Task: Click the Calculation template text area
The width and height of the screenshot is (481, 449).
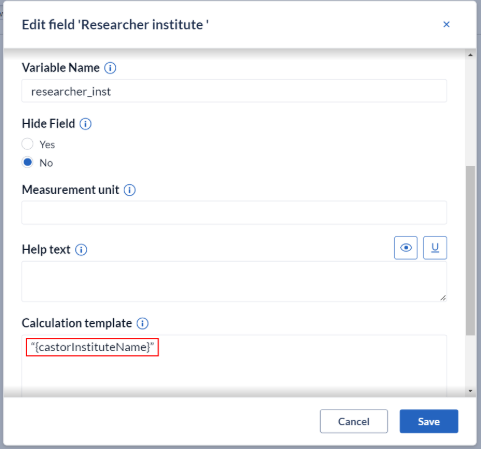Action: click(234, 366)
